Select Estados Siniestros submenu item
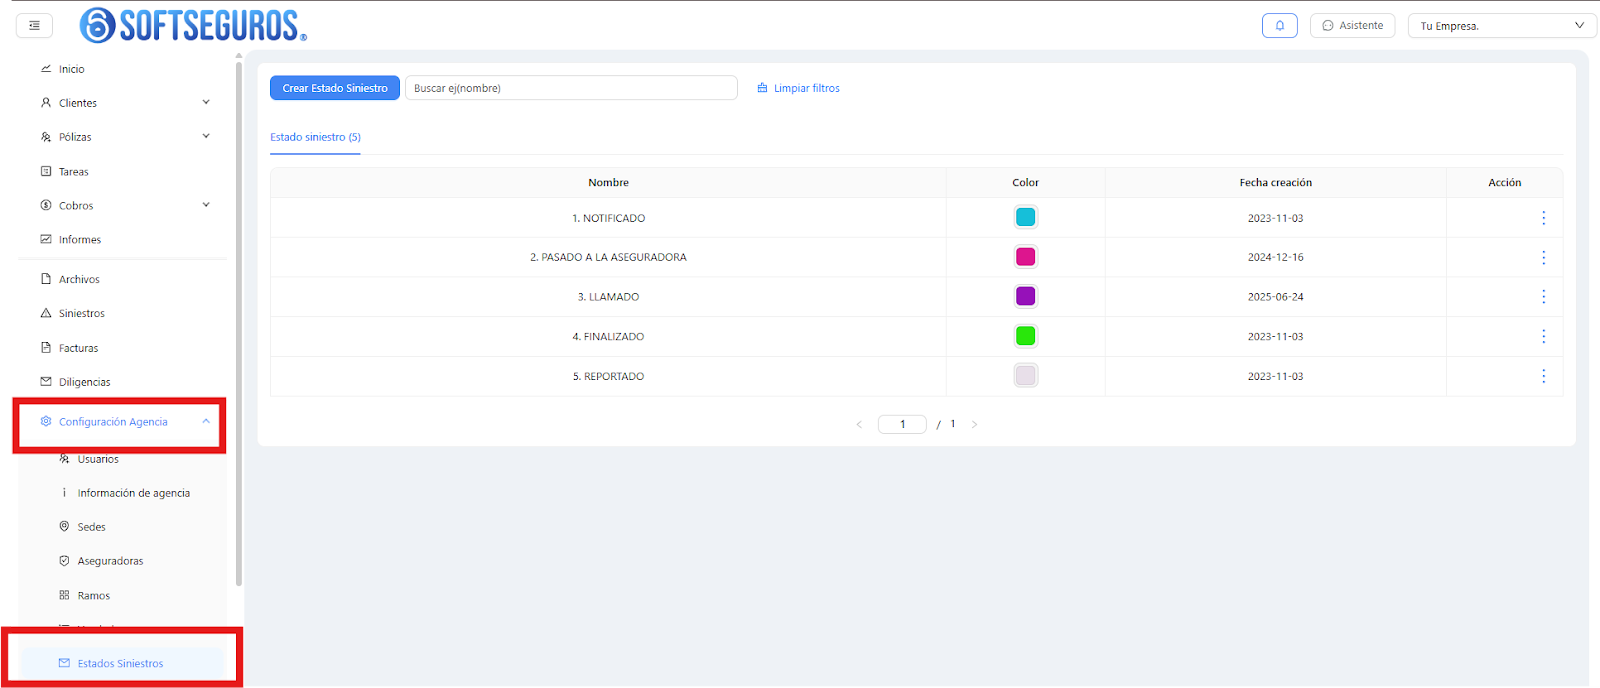This screenshot has width=1600, height=688. pyautogui.click(x=122, y=663)
